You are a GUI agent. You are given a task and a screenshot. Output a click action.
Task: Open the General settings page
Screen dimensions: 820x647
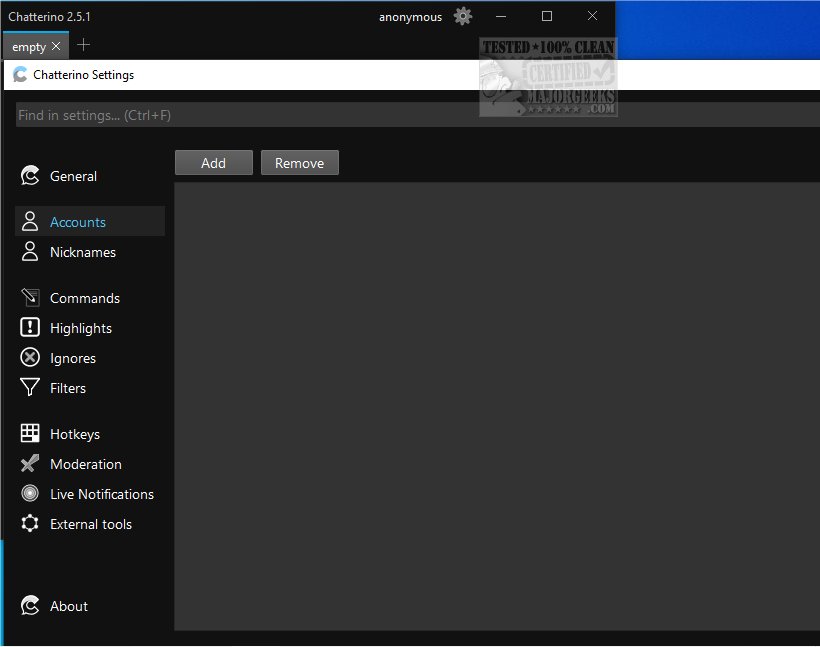(73, 176)
